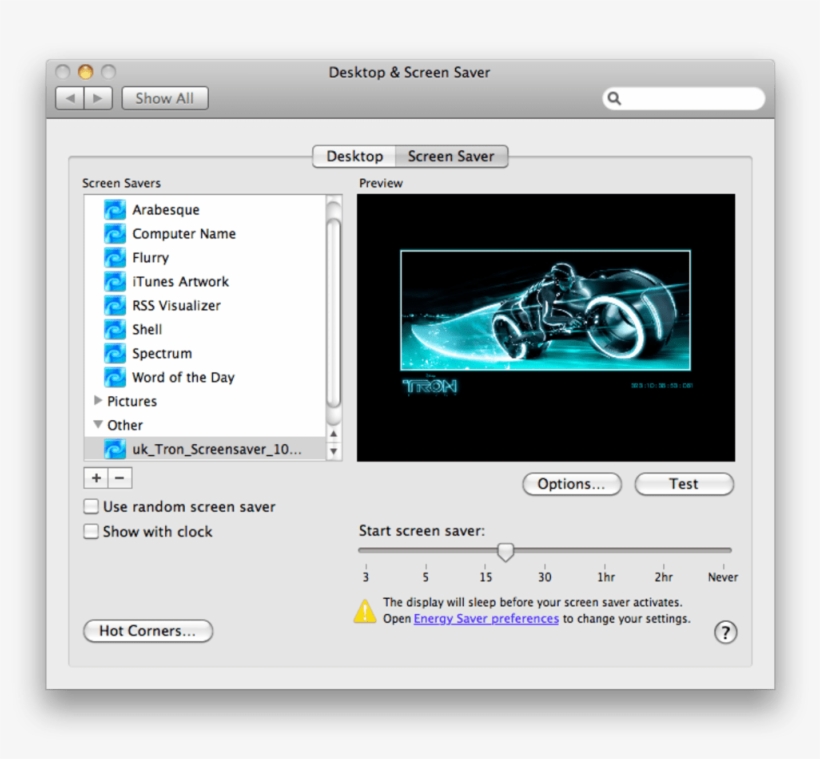
Task: Open screen saver Options
Action: [x=572, y=484]
